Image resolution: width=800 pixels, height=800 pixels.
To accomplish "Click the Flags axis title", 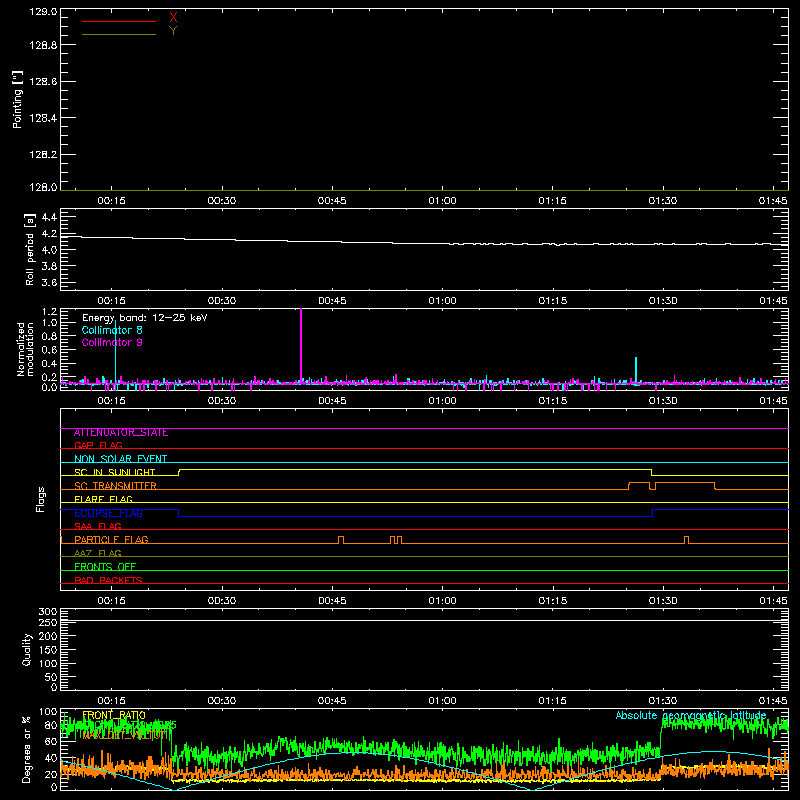I will [x=41, y=499].
